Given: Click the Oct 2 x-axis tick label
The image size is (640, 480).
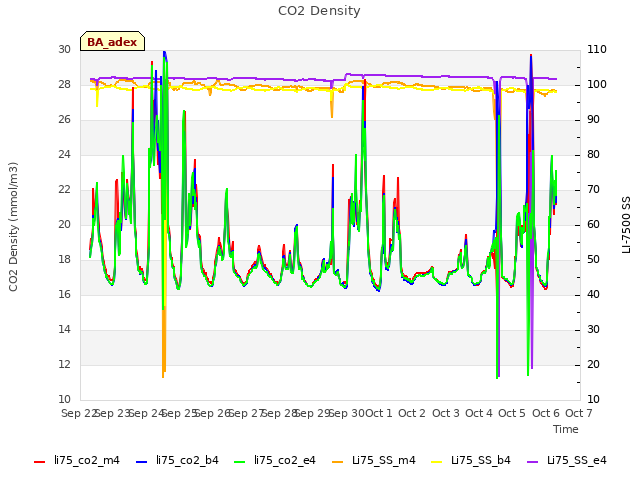Looking at the screenshot, I should [x=412, y=413].
